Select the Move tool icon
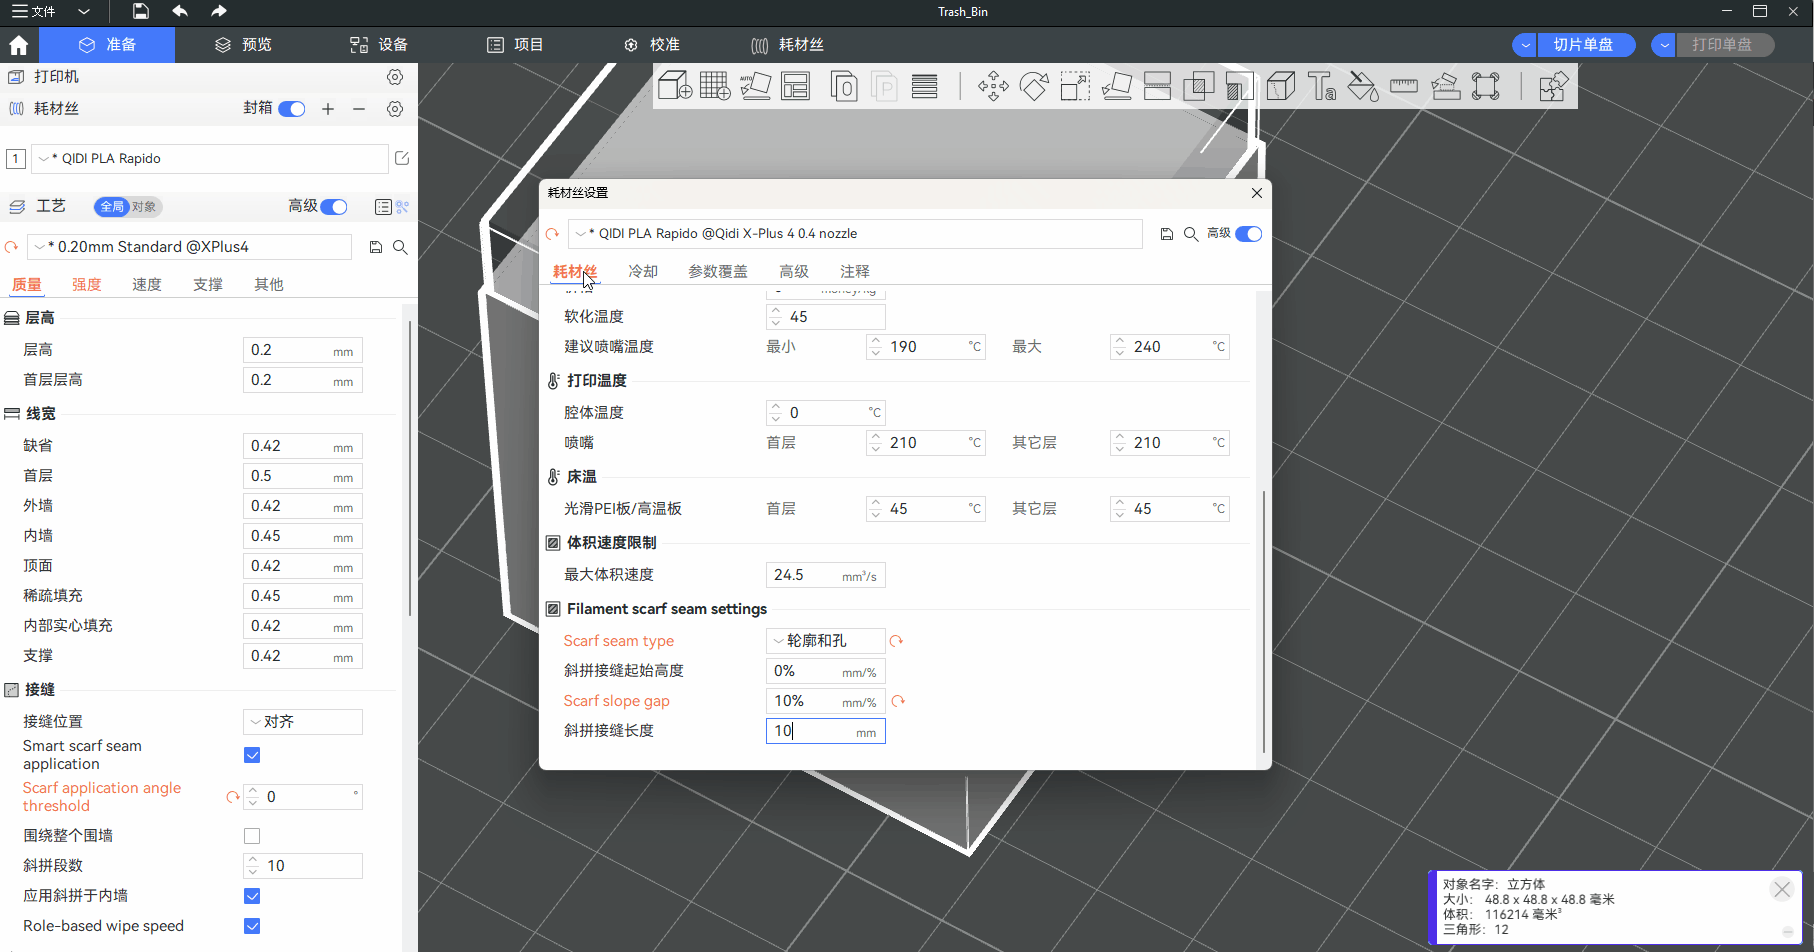This screenshot has width=1814, height=952. (993, 87)
